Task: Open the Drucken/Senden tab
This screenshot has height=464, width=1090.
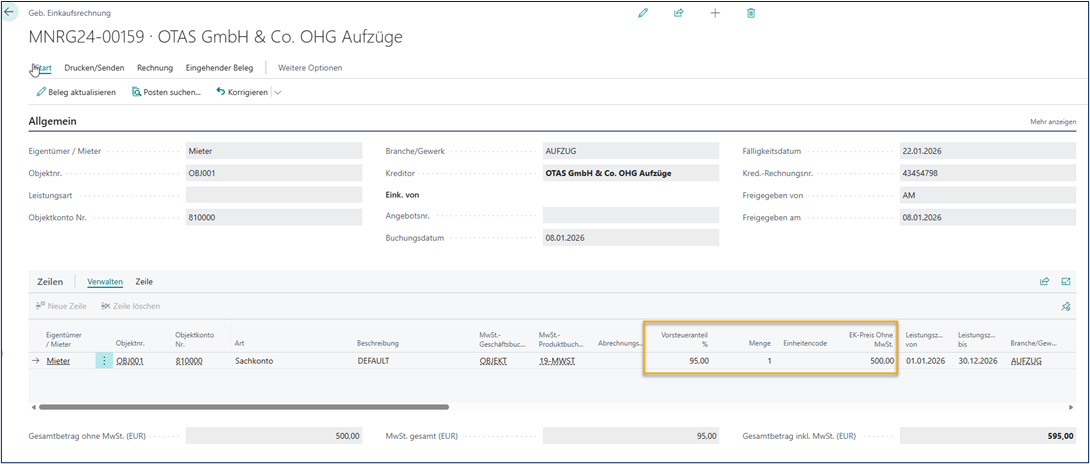Action: [94, 68]
